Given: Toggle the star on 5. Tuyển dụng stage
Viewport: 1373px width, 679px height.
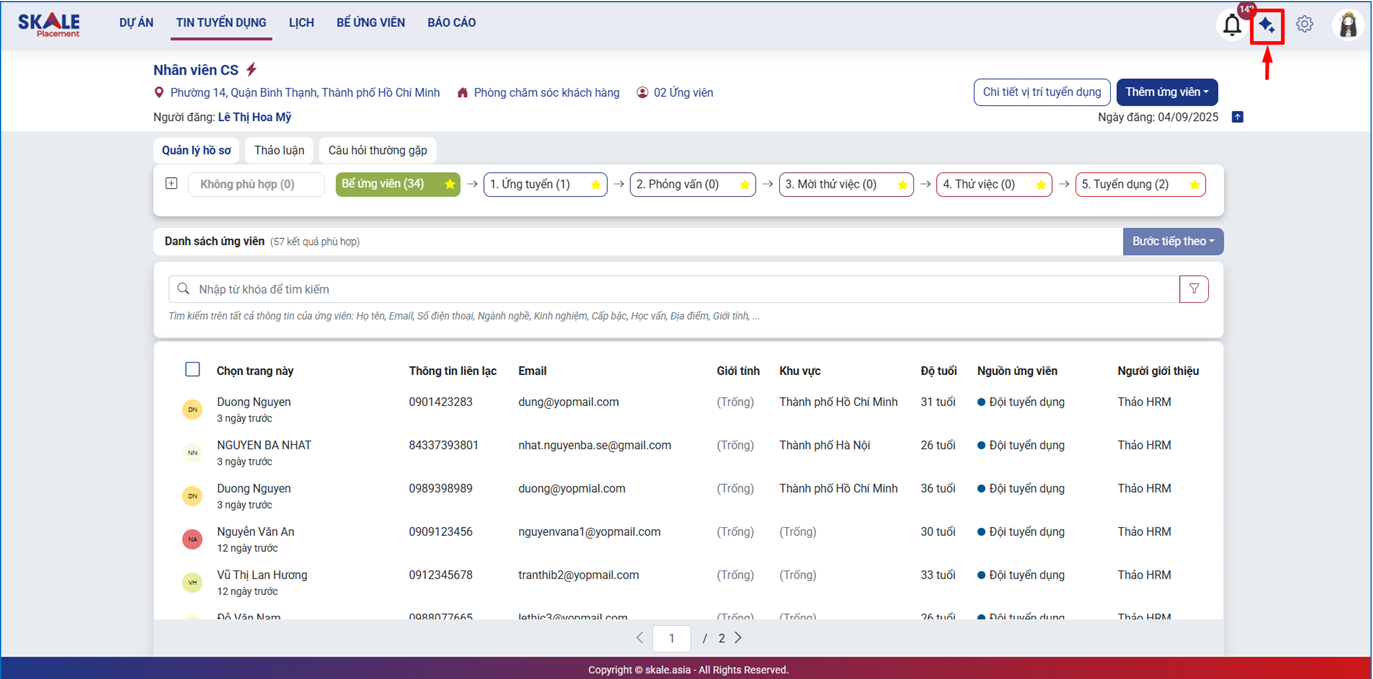Looking at the screenshot, I should 1194,185.
